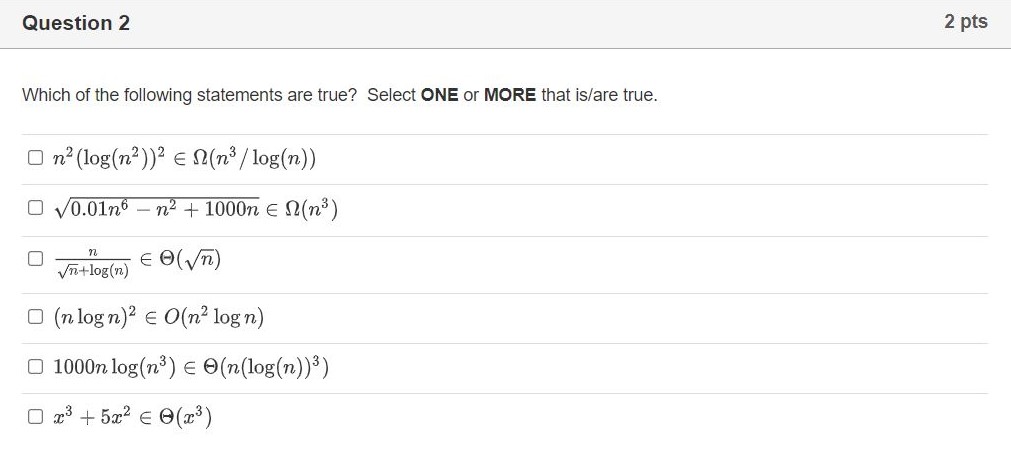This screenshot has width=1011, height=454.
Task: Click the bold word "ONE"
Action: [x=439, y=95]
